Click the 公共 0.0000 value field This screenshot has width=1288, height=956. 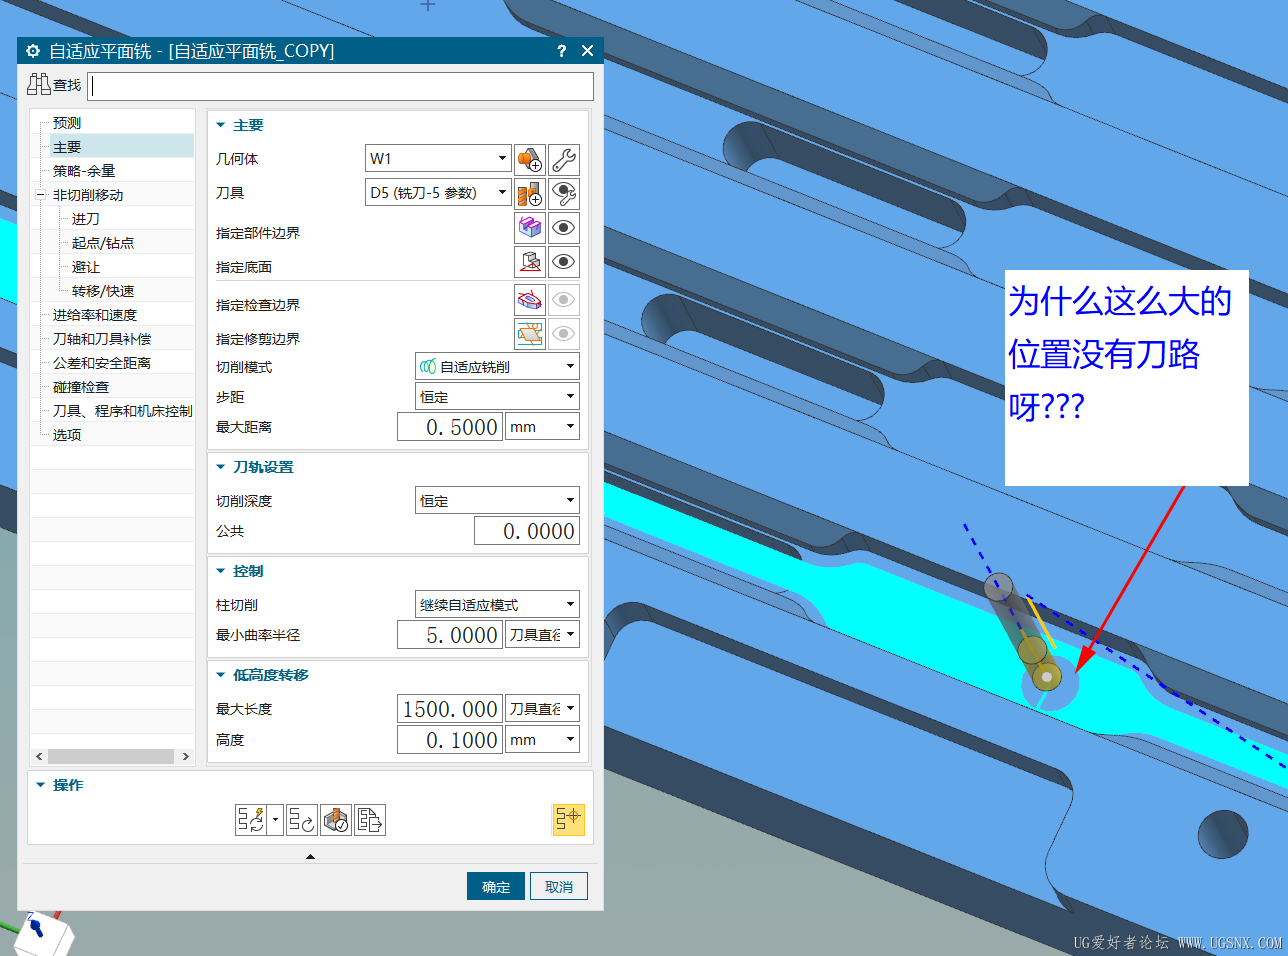click(527, 531)
